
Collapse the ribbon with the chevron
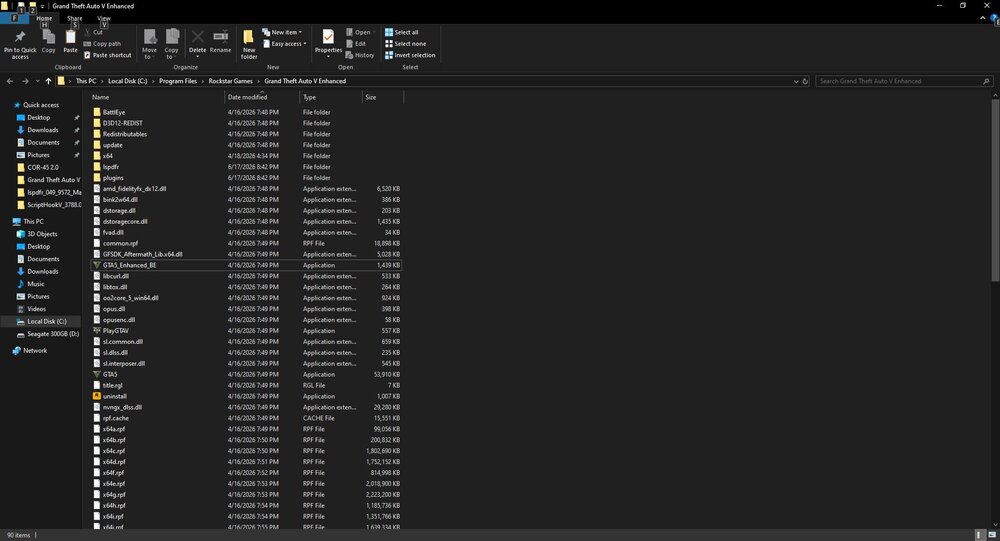[982, 19]
